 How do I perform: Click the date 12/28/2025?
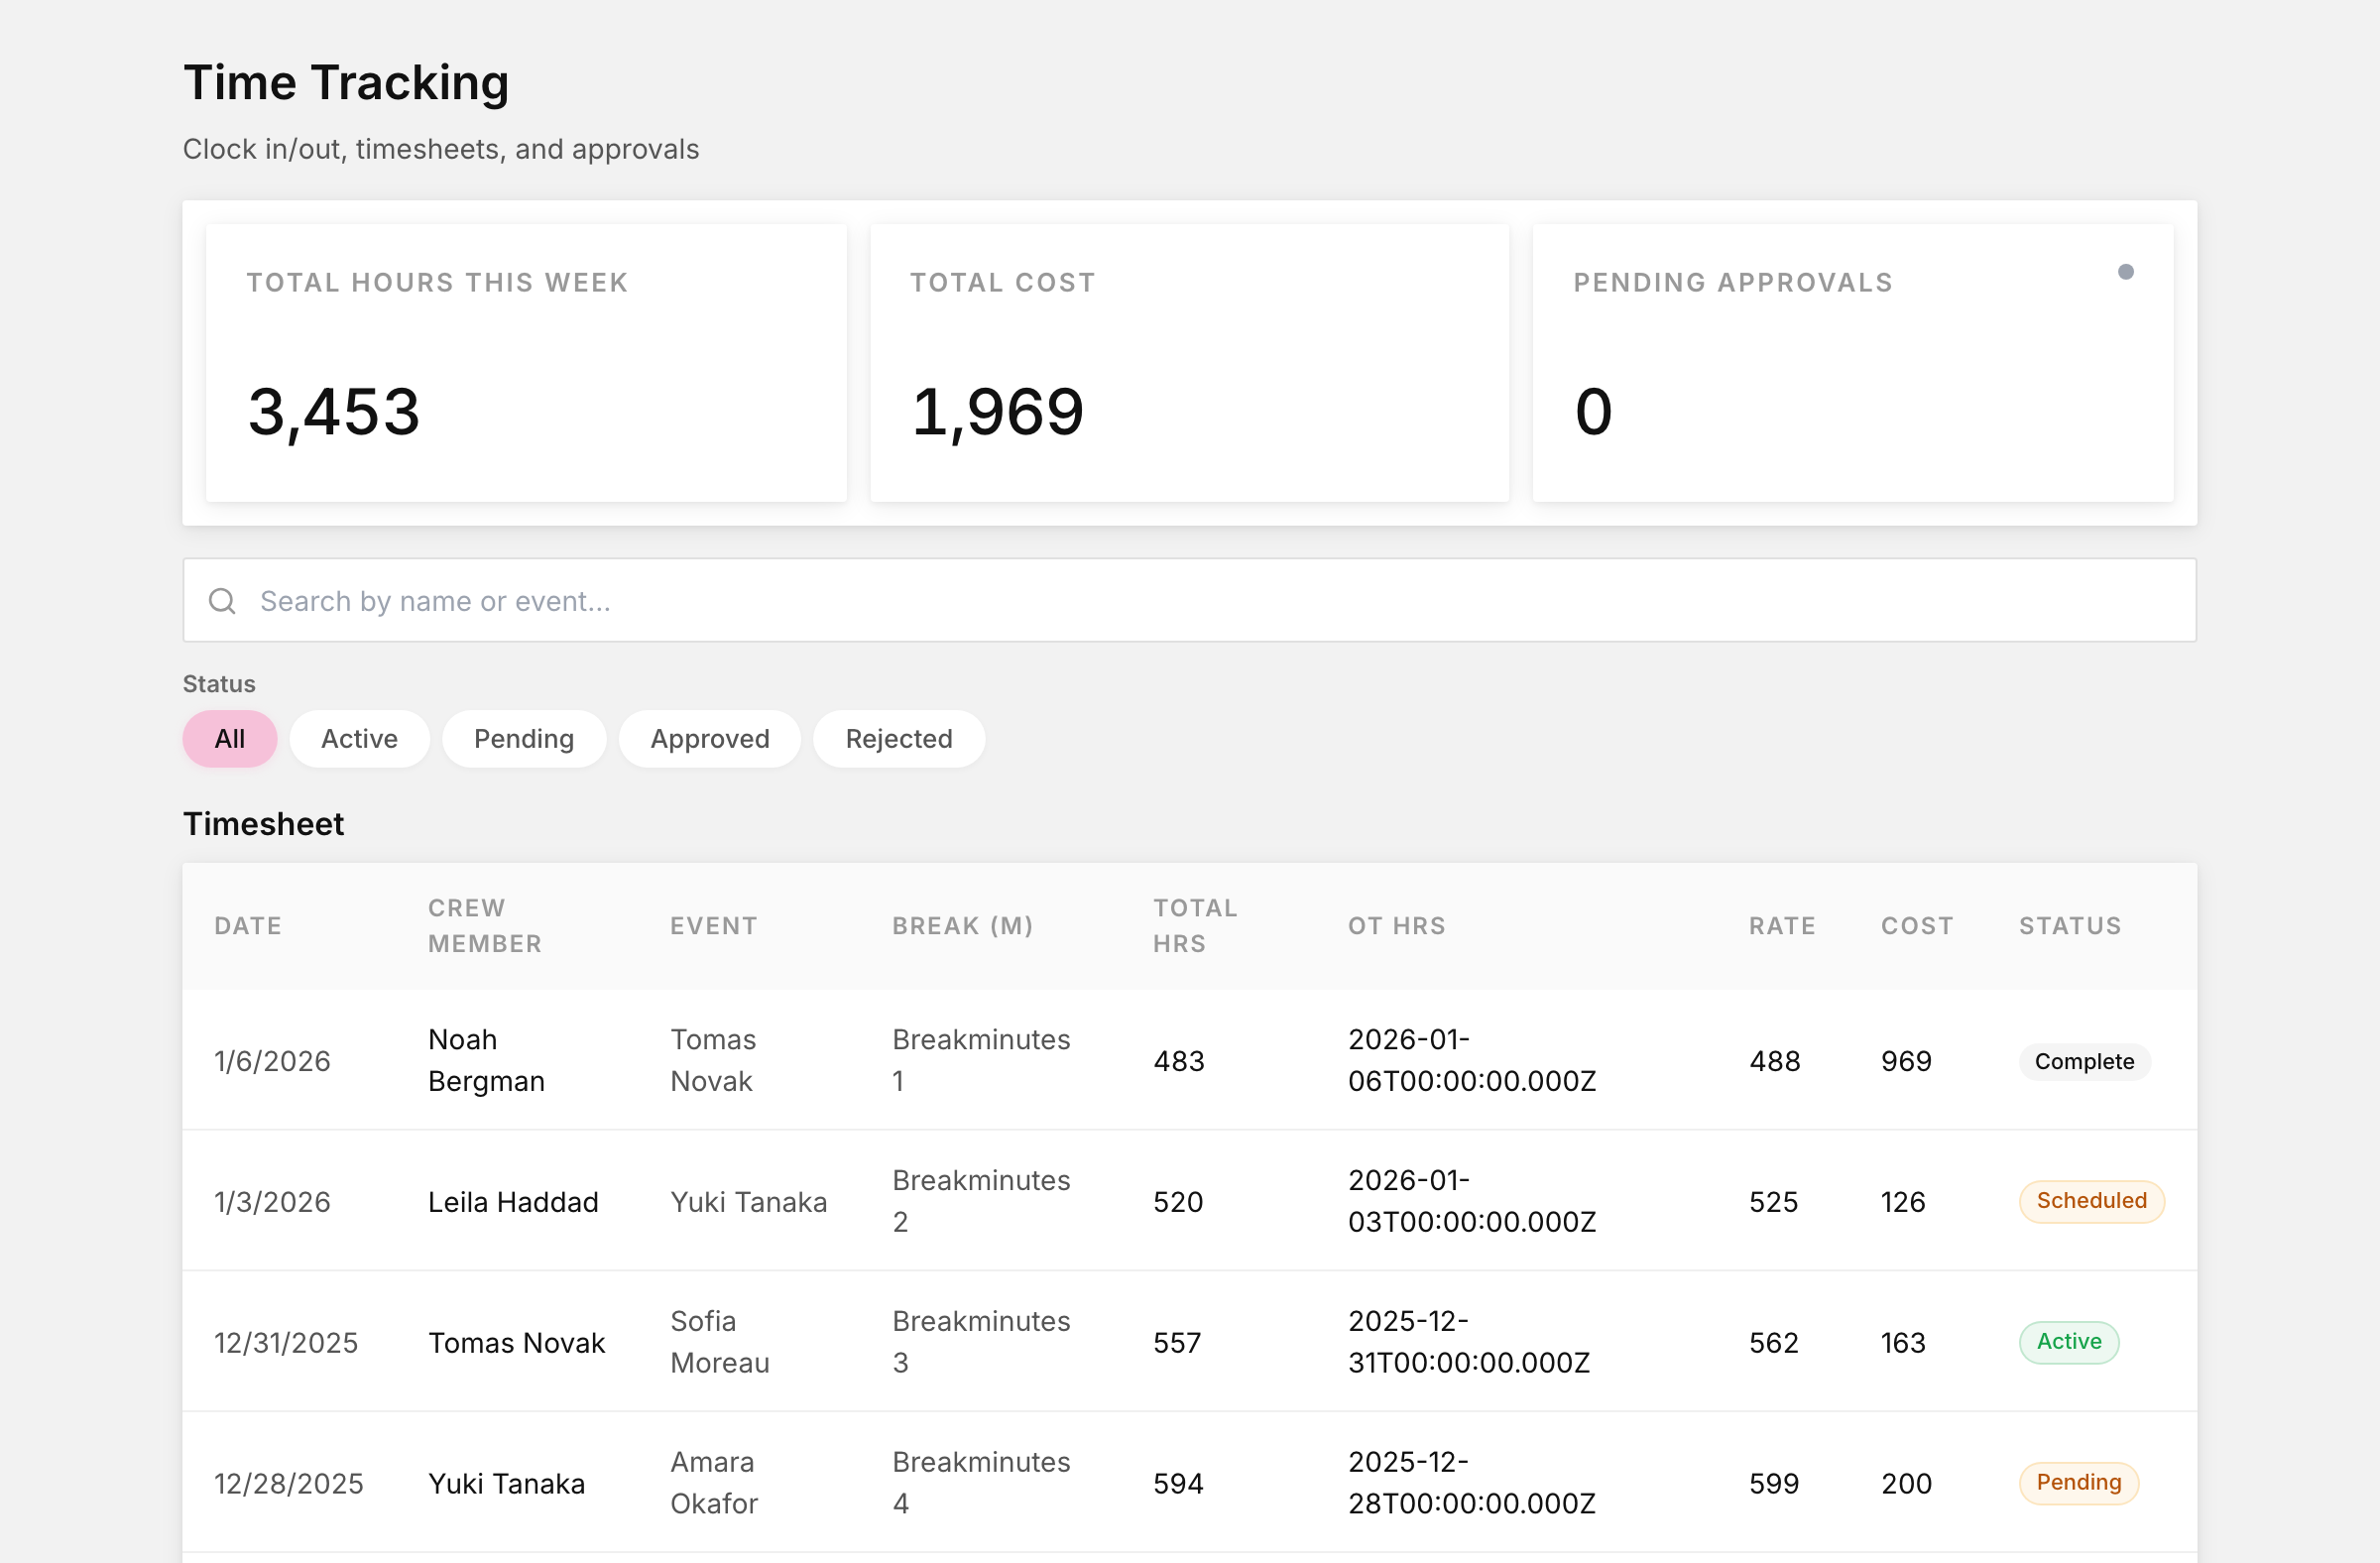tap(289, 1484)
